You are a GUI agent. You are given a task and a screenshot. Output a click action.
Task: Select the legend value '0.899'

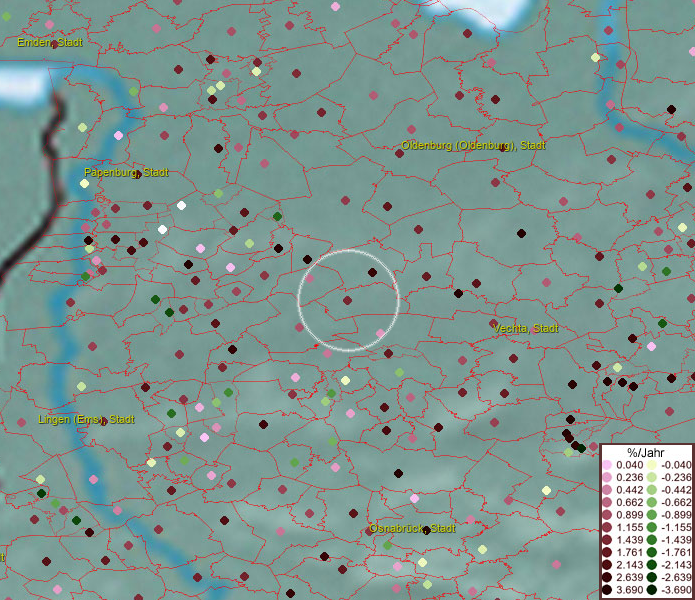click(x=629, y=515)
